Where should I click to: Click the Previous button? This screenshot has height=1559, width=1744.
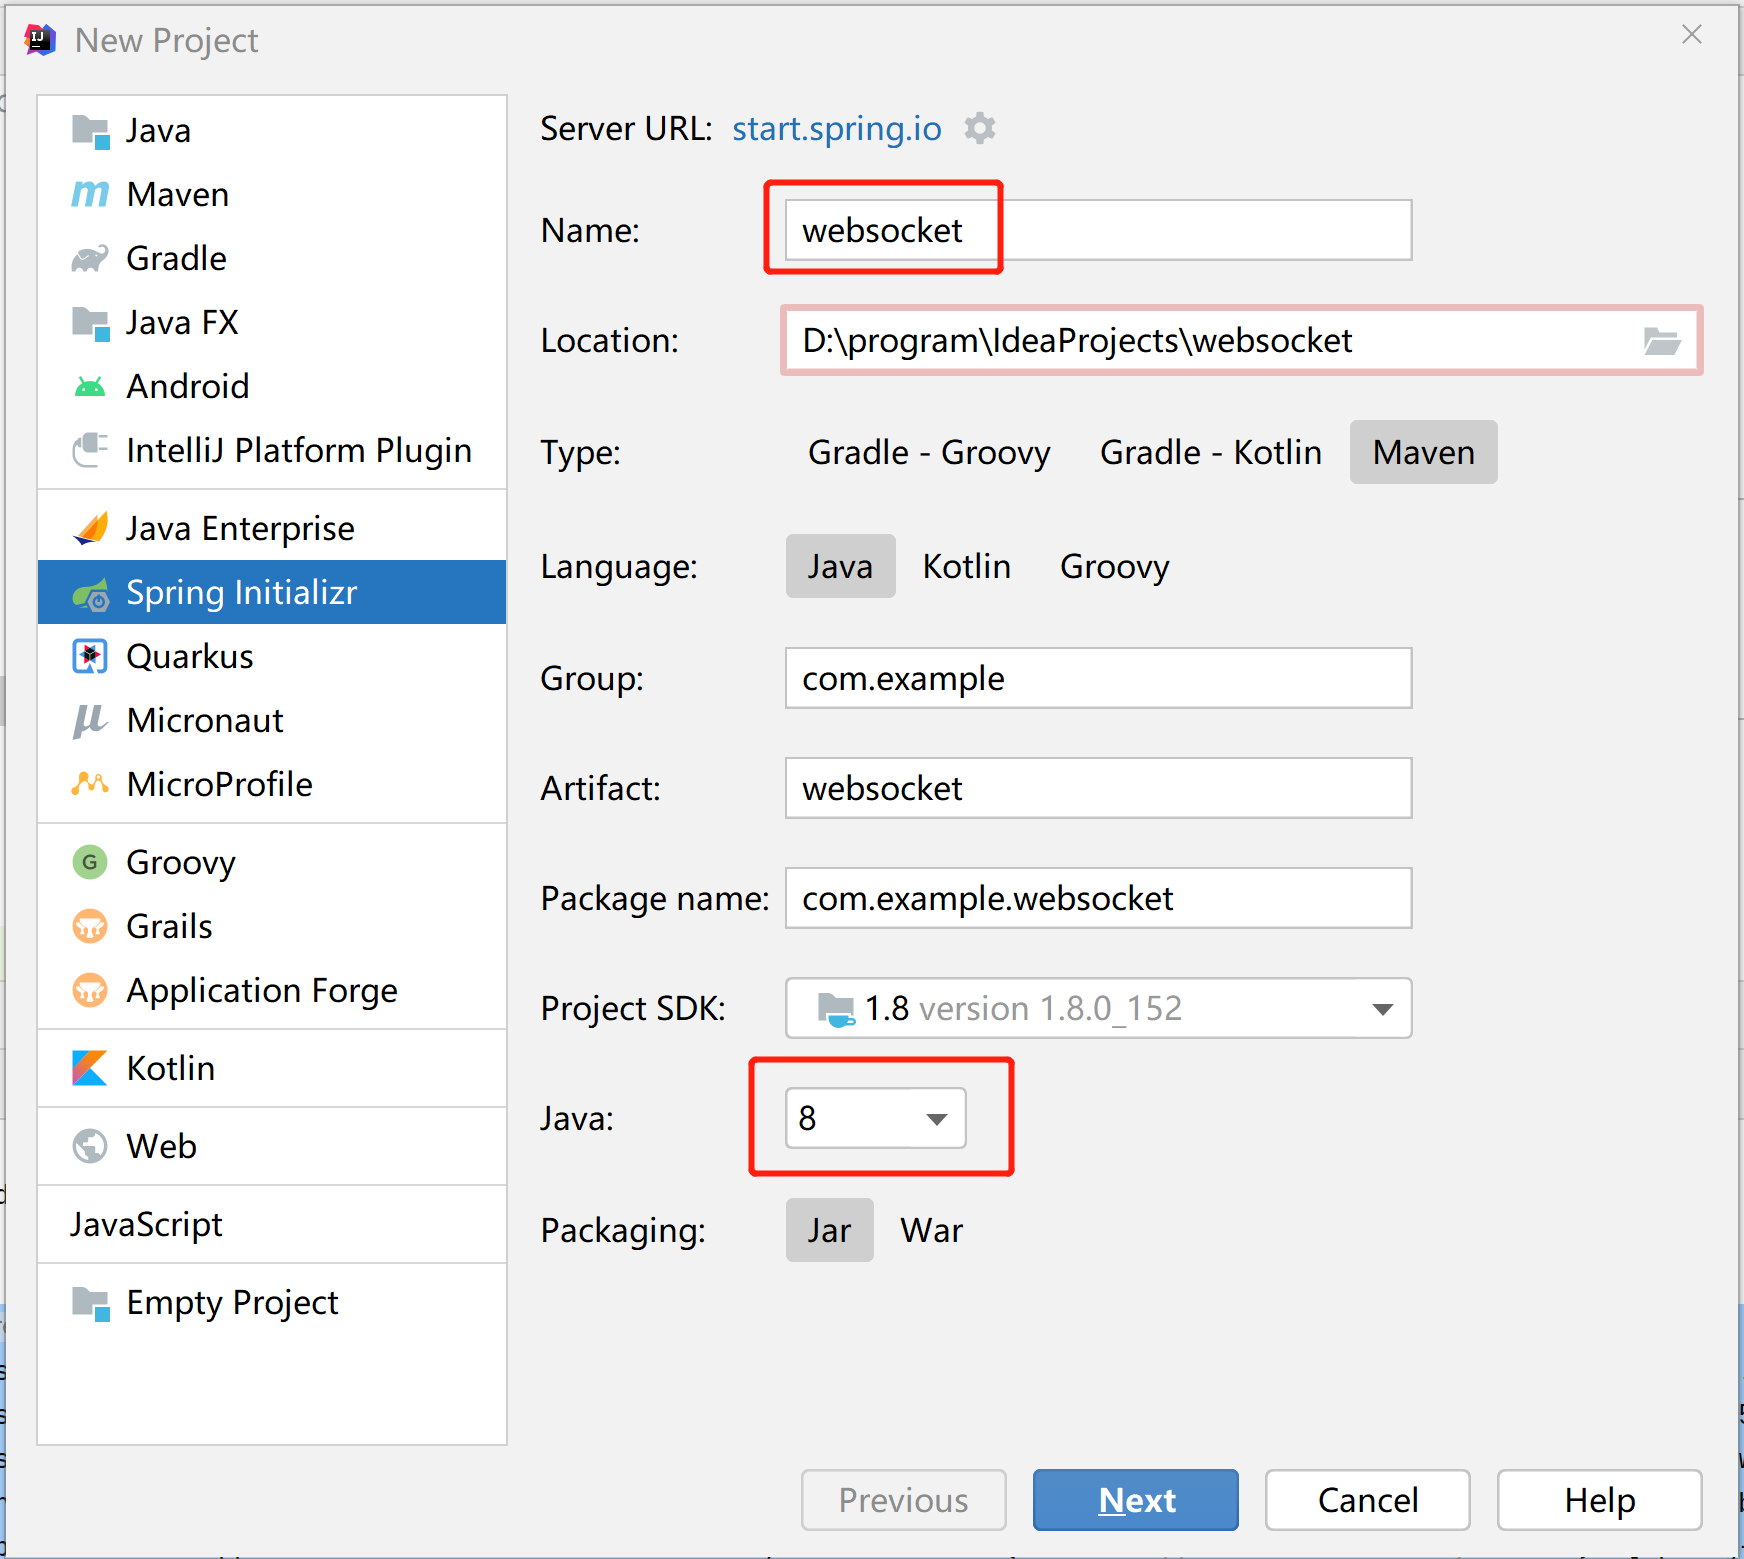(903, 1500)
